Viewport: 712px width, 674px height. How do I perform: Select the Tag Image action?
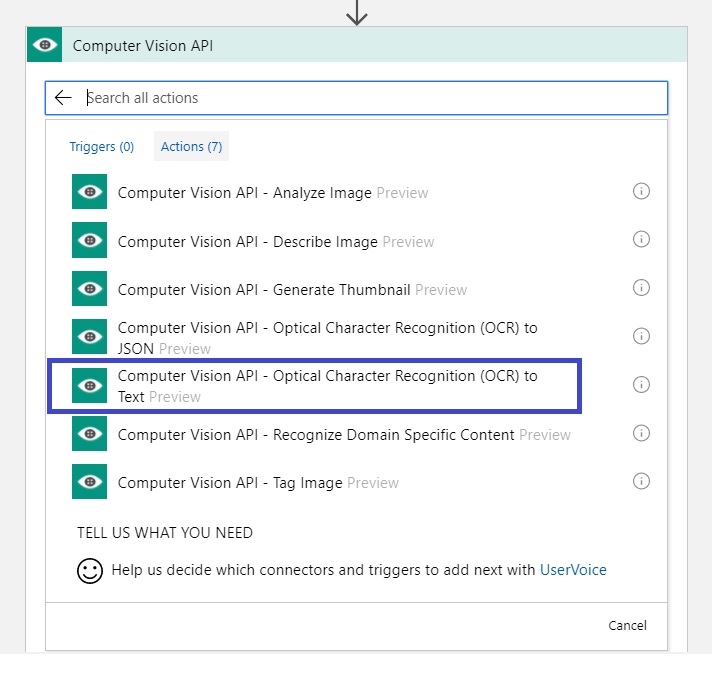point(258,482)
